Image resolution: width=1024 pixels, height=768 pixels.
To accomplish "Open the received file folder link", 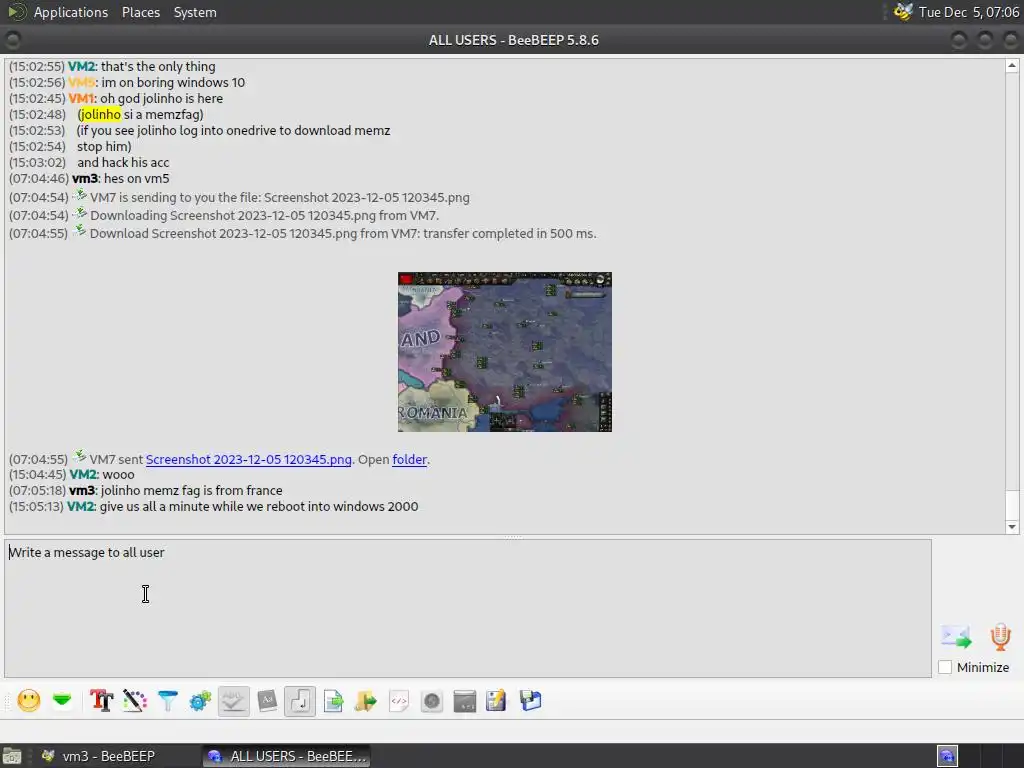I will click(x=409, y=459).
